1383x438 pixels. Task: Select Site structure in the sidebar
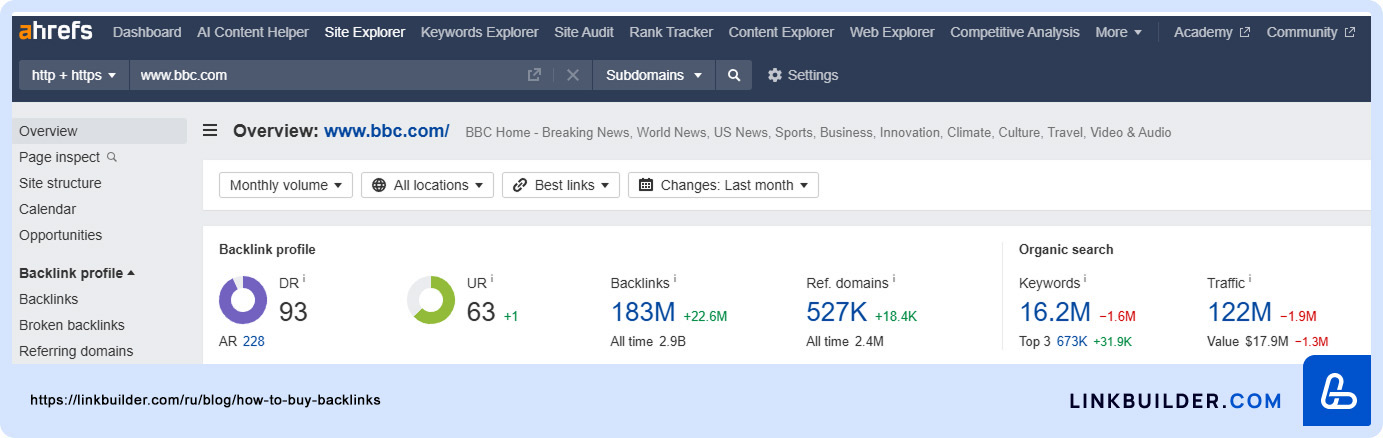60,183
